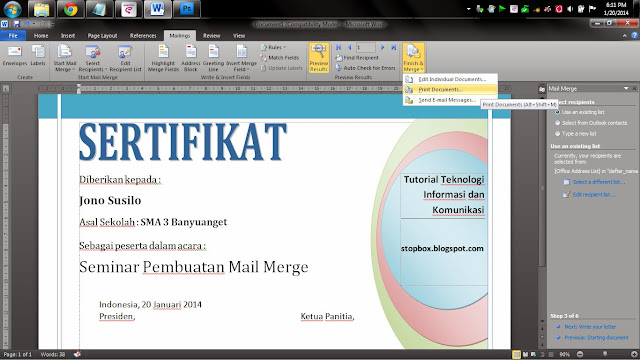Image resolution: width=640 pixels, height=360 pixels.
Task: Expand the Start Mail Merge menu
Action: tap(64, 58)
